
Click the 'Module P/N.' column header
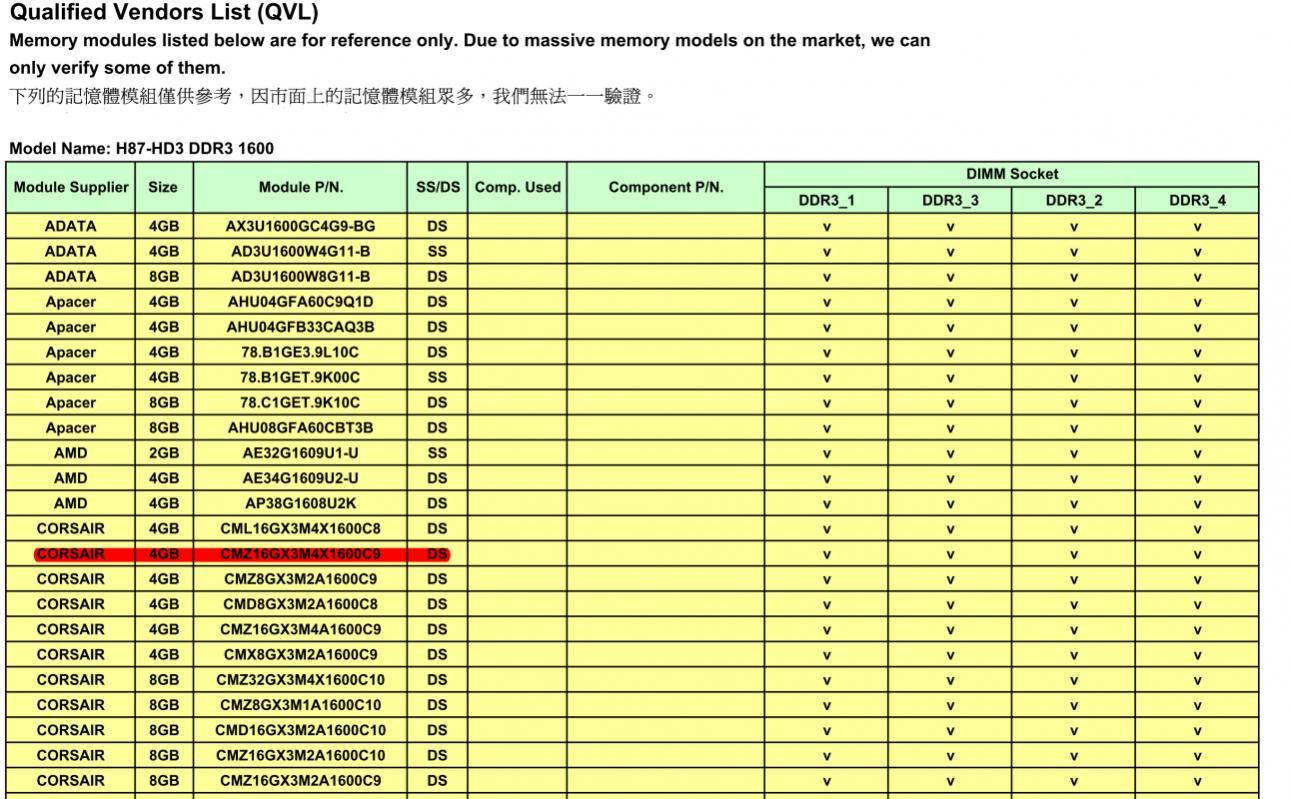300,187
